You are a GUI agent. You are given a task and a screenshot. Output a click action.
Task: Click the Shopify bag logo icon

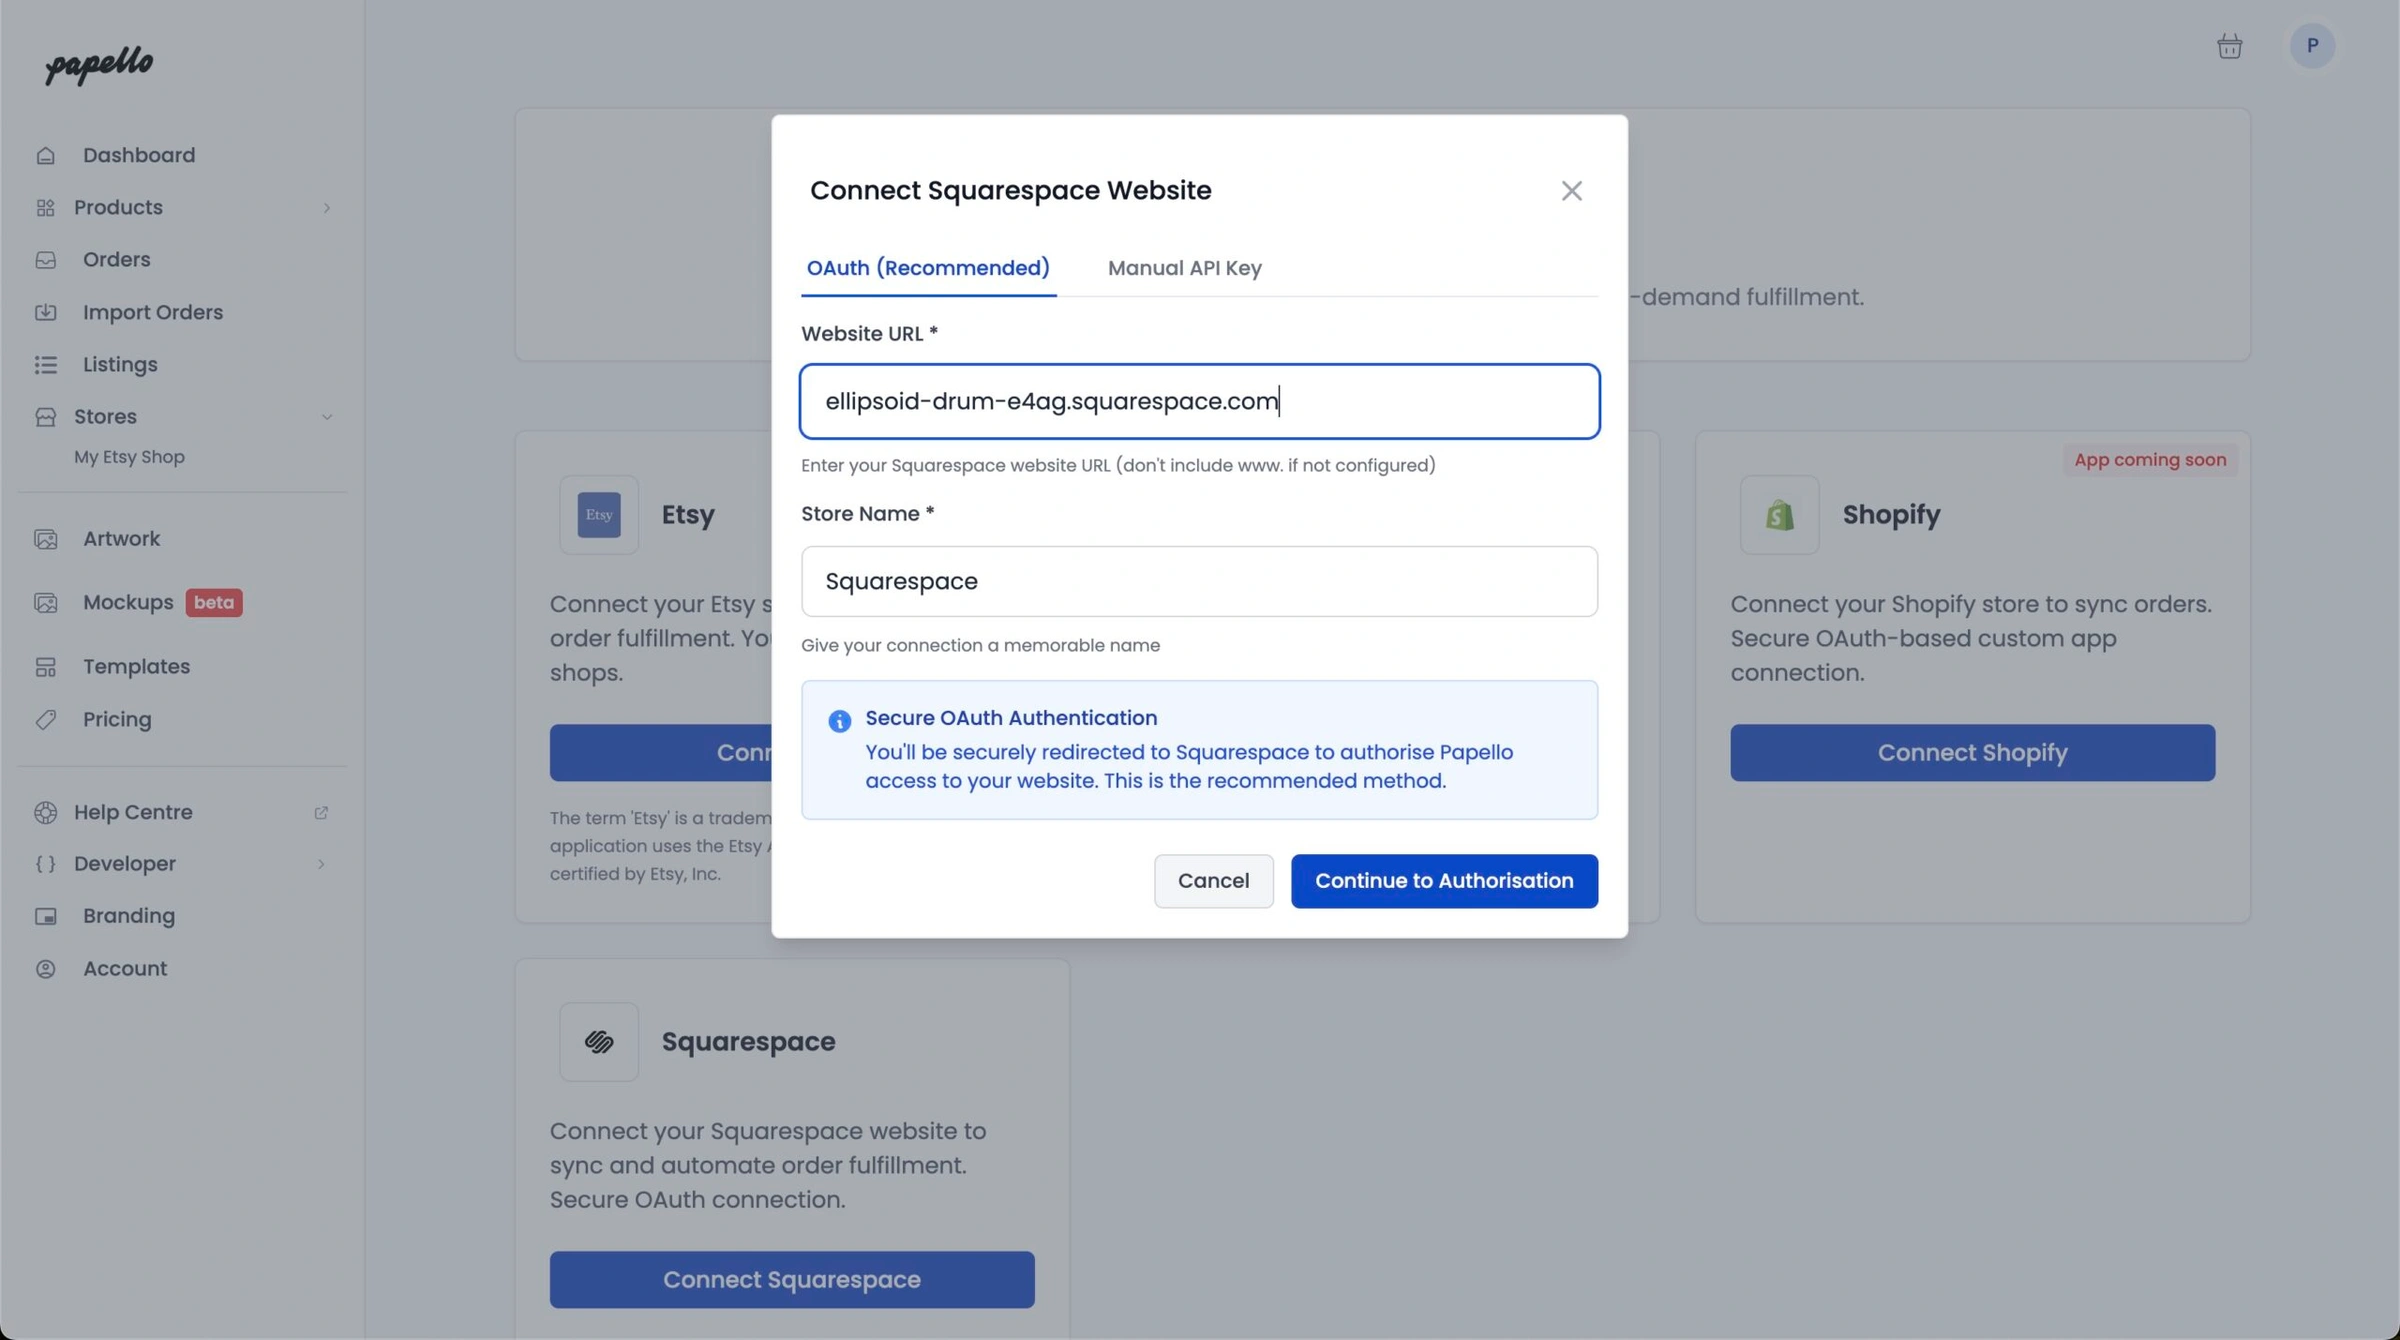pos(1779,515)
